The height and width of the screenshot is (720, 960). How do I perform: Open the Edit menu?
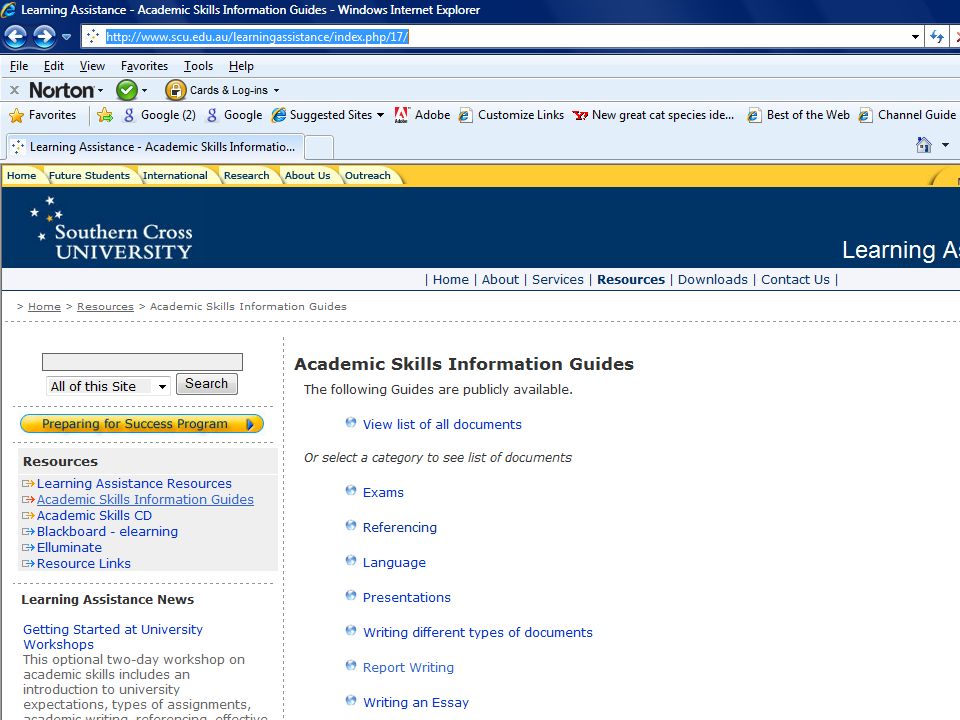pos(54,66)
